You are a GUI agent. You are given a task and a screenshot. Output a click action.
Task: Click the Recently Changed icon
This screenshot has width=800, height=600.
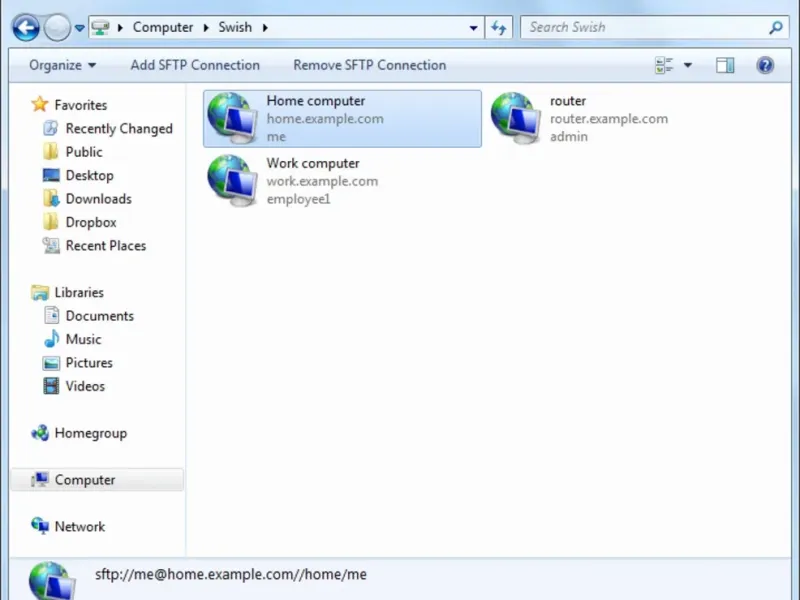[51, 128]
